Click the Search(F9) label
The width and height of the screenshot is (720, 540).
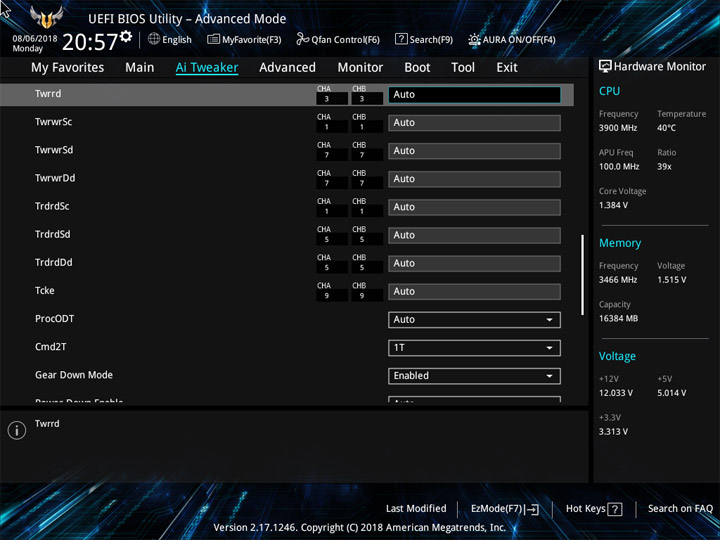pyautogui.click(x=431, y=39)
